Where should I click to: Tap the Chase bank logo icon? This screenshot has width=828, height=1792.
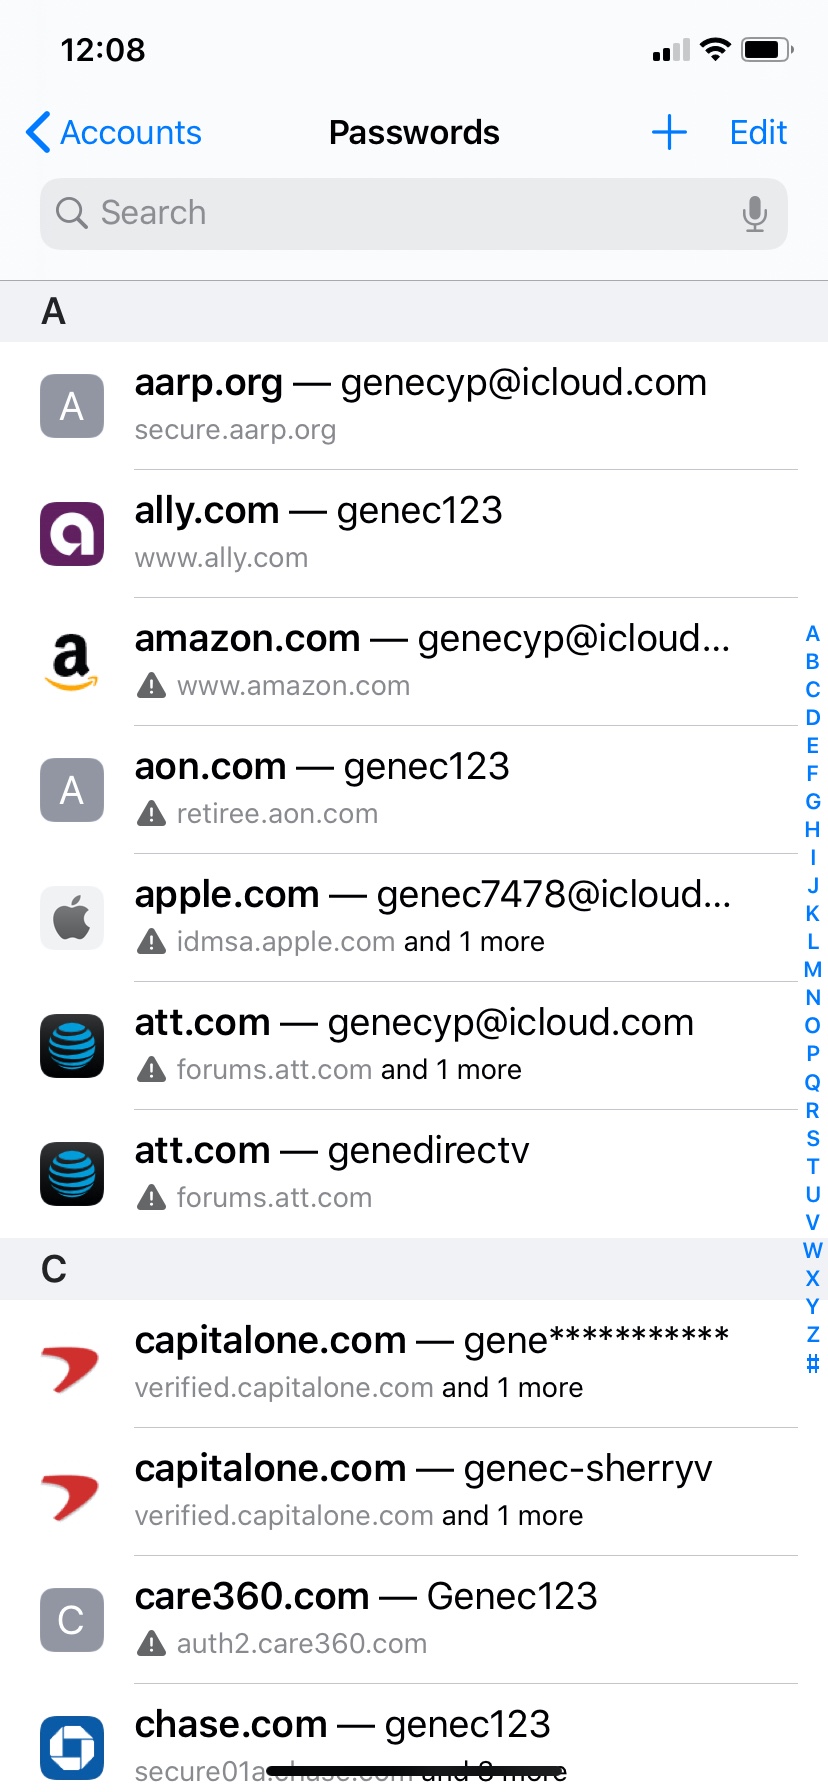[72, 1747]
